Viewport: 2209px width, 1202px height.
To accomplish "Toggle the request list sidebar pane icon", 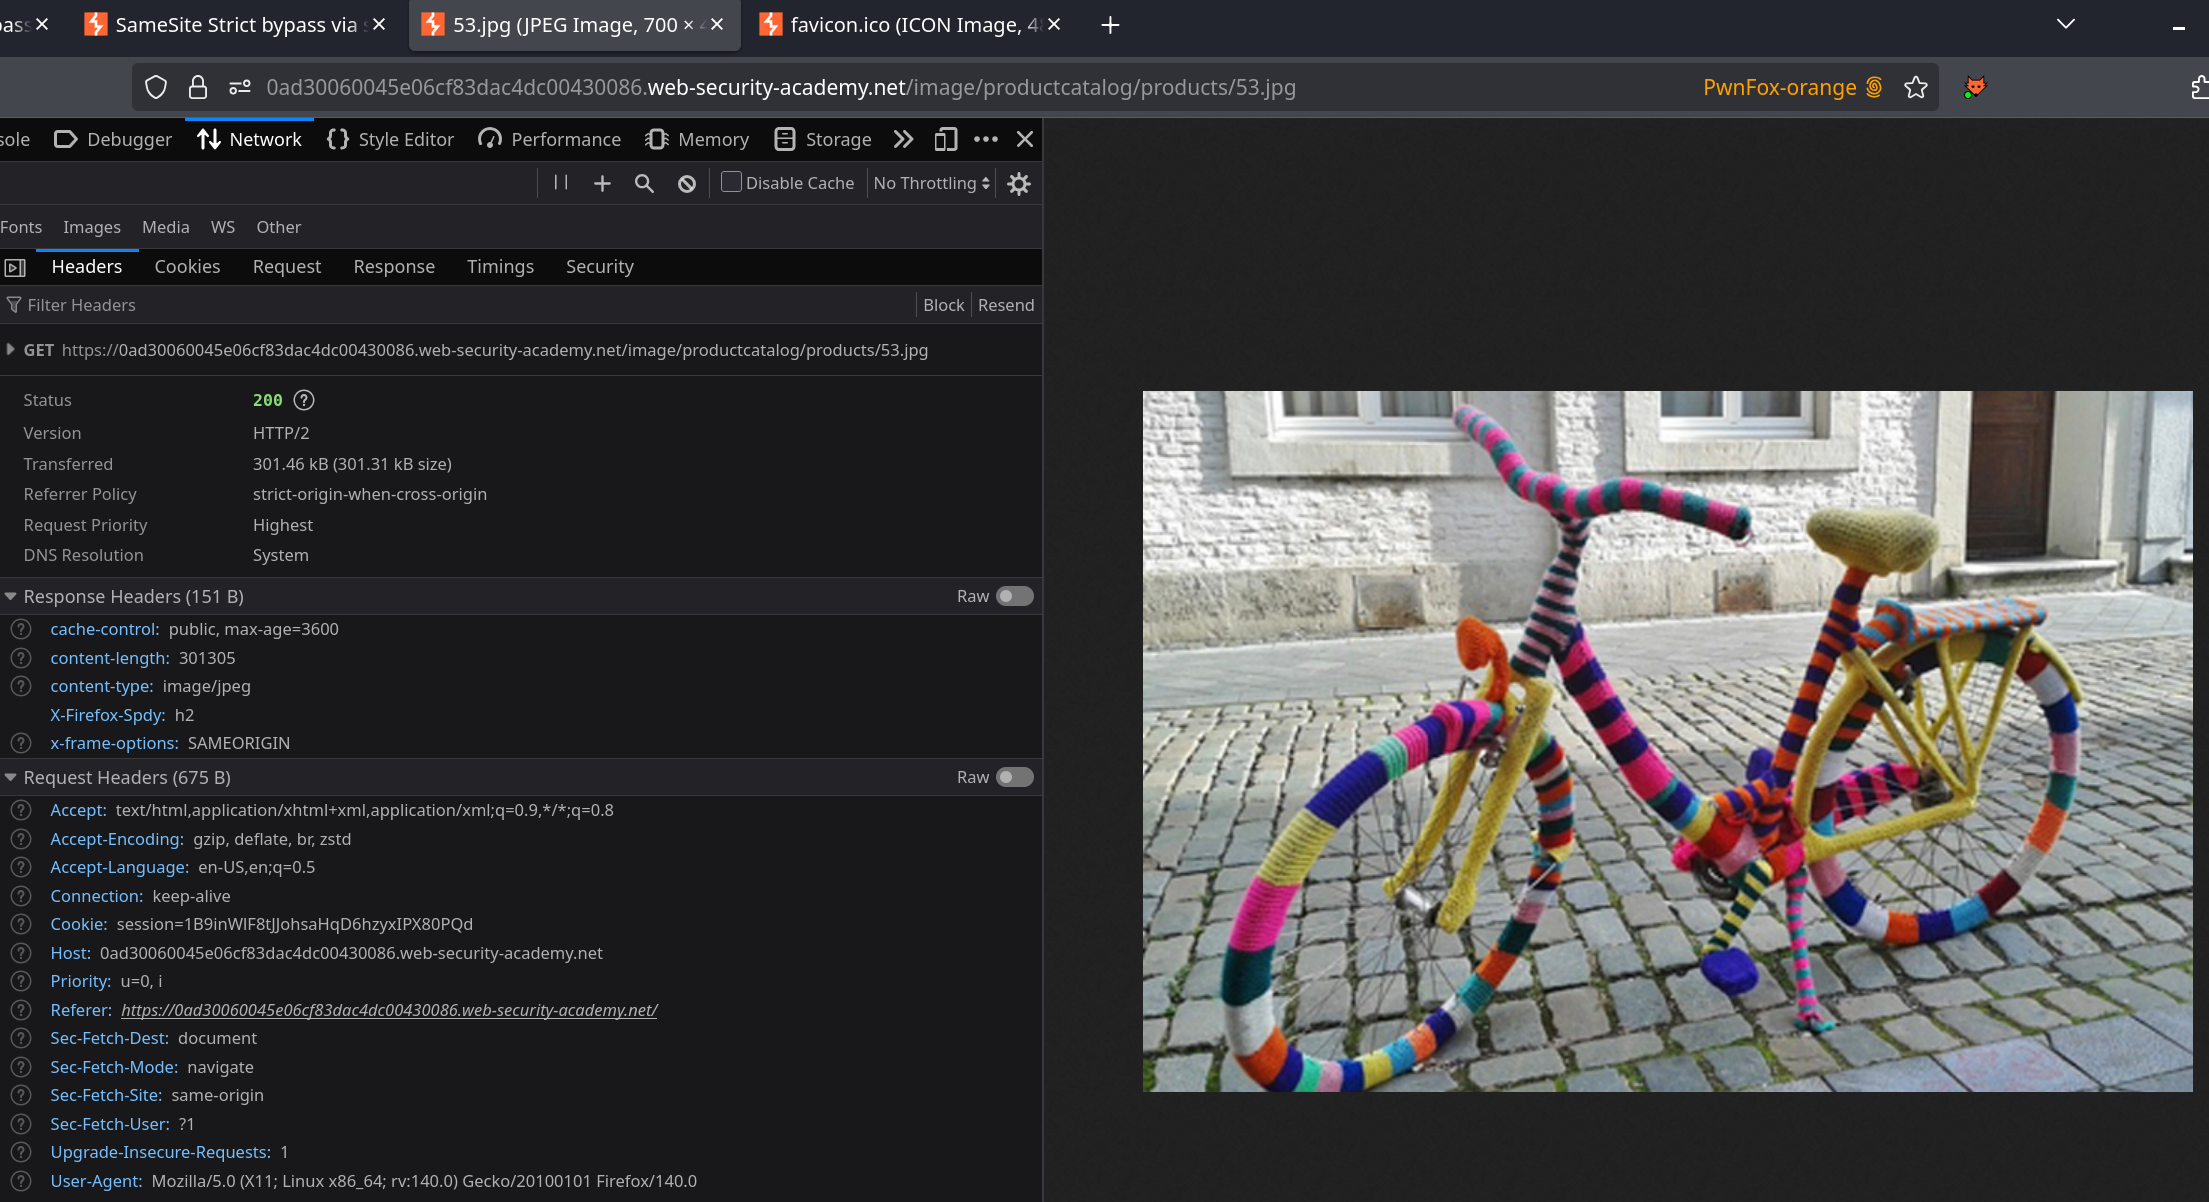I will tap(15, 268).
